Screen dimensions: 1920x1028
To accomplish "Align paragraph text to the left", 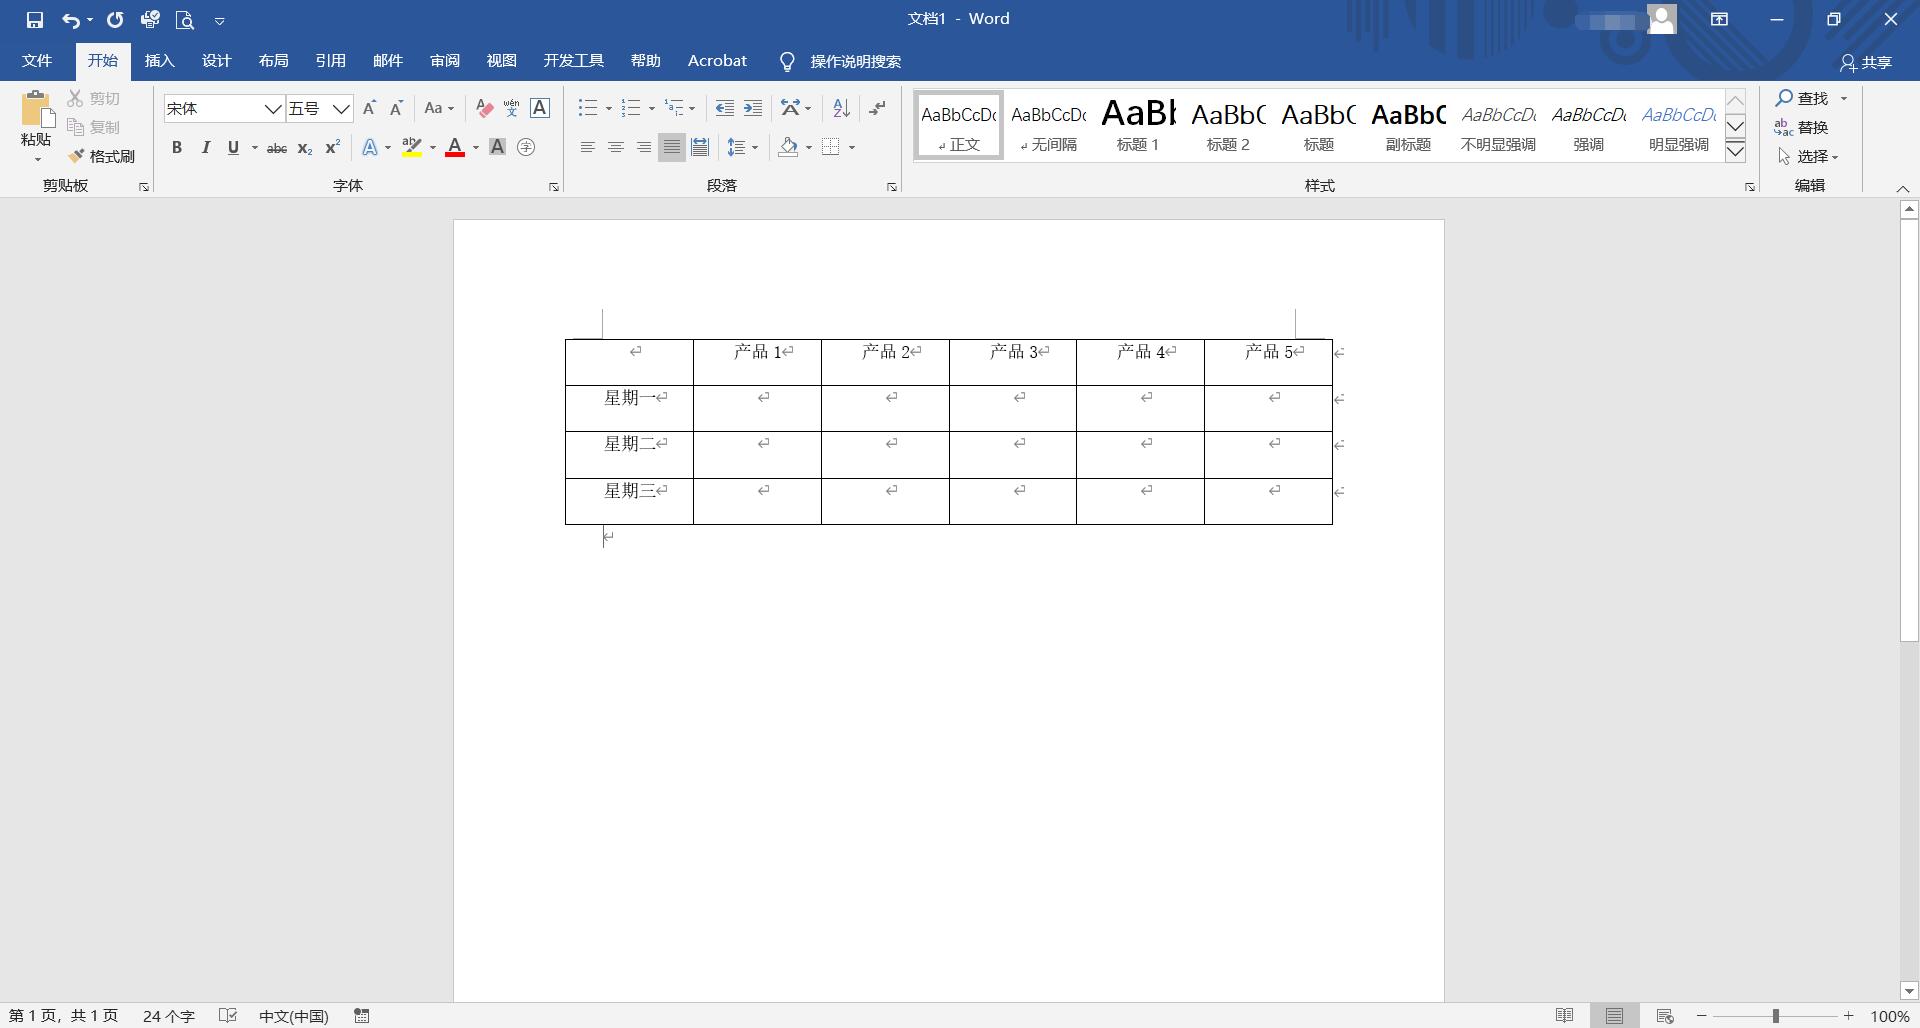I will click(x=588, y=148).
